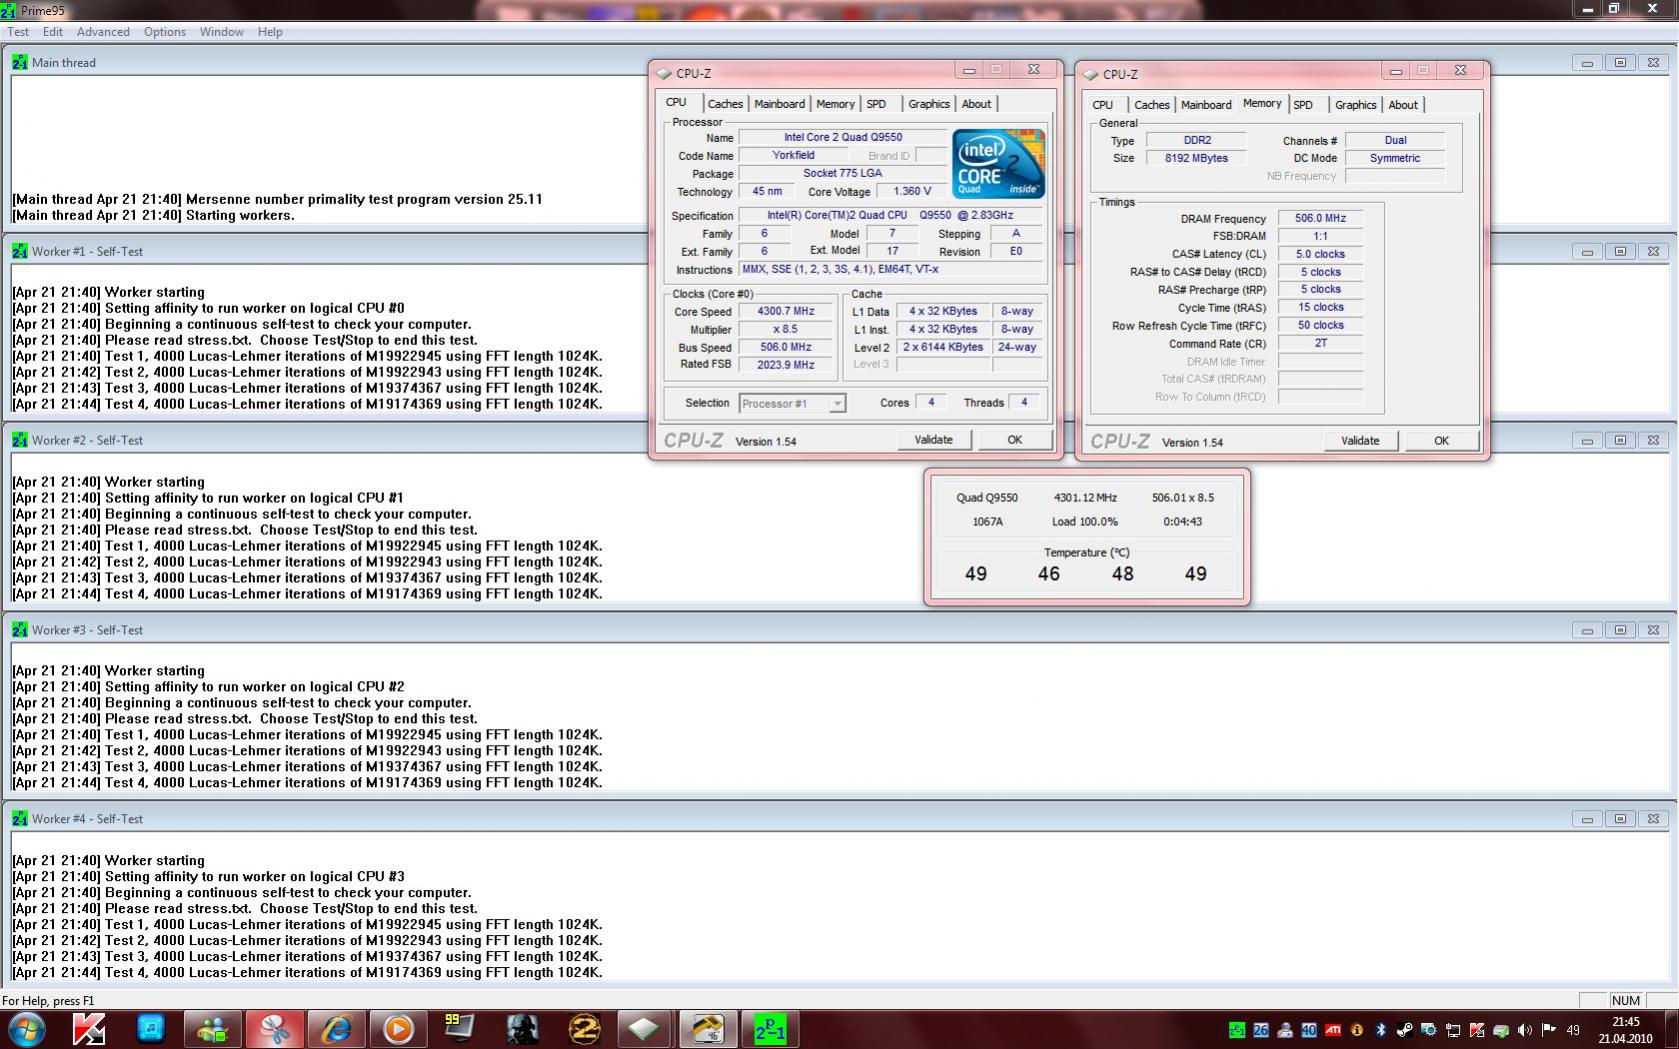Switch to SPD tab in right CPU-Z window

click(1303, 105)
